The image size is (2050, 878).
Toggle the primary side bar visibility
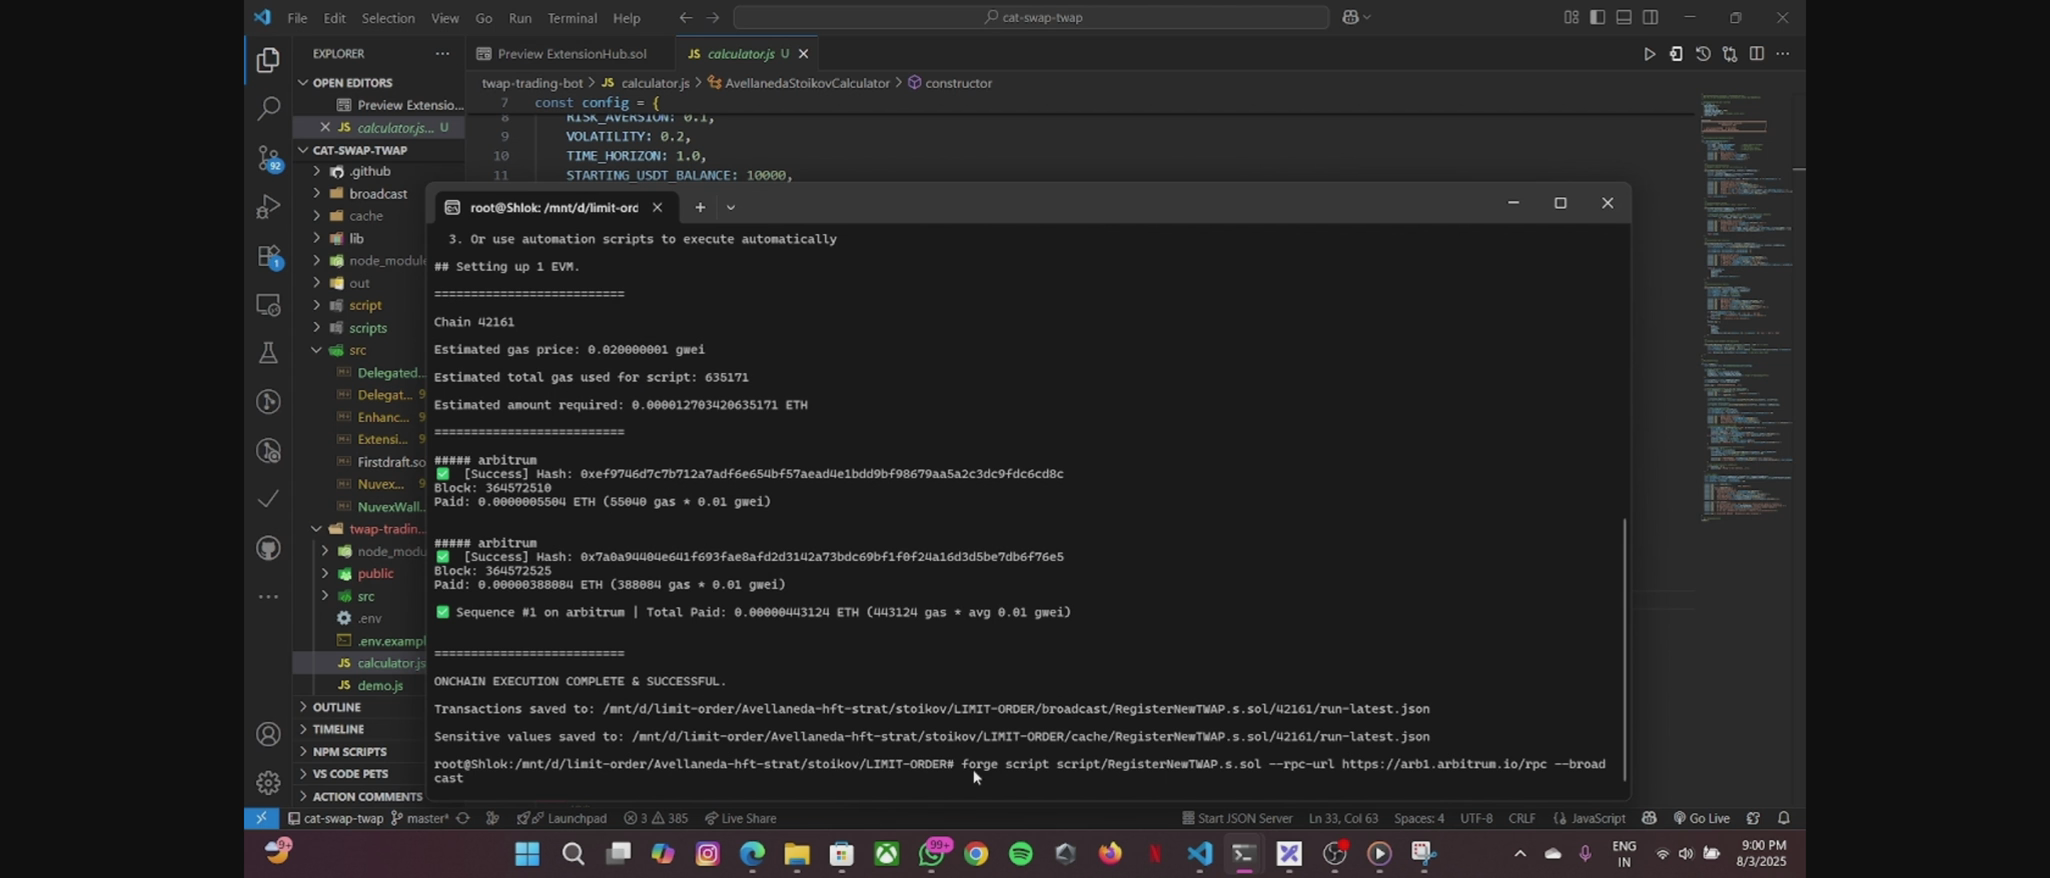point(1597,17)
